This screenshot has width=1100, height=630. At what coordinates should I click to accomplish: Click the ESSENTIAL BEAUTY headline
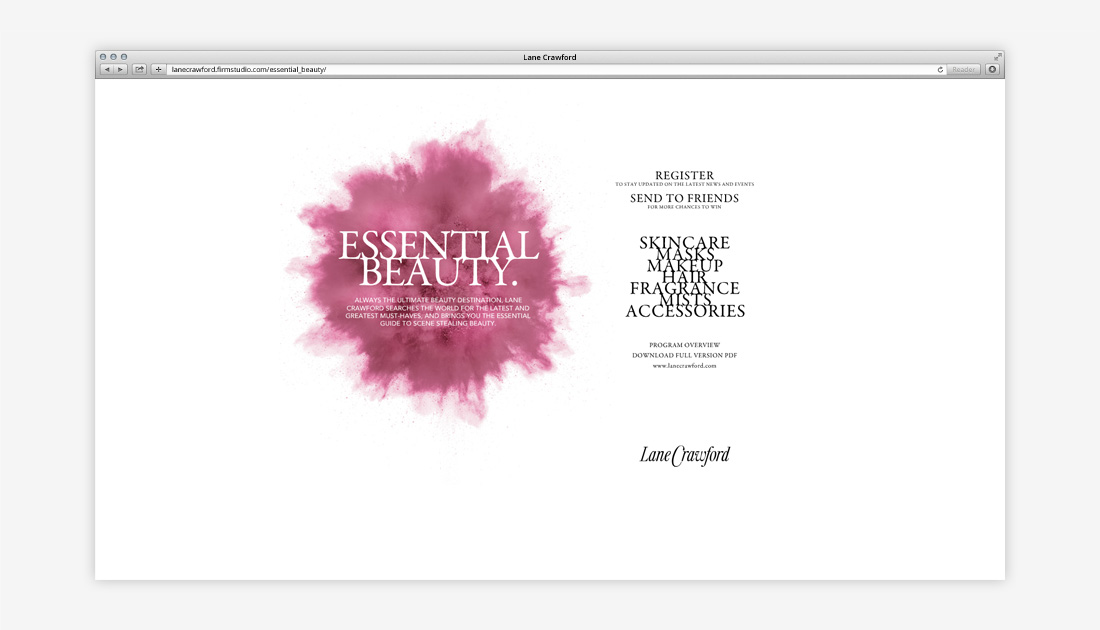[x=439, y=259]
